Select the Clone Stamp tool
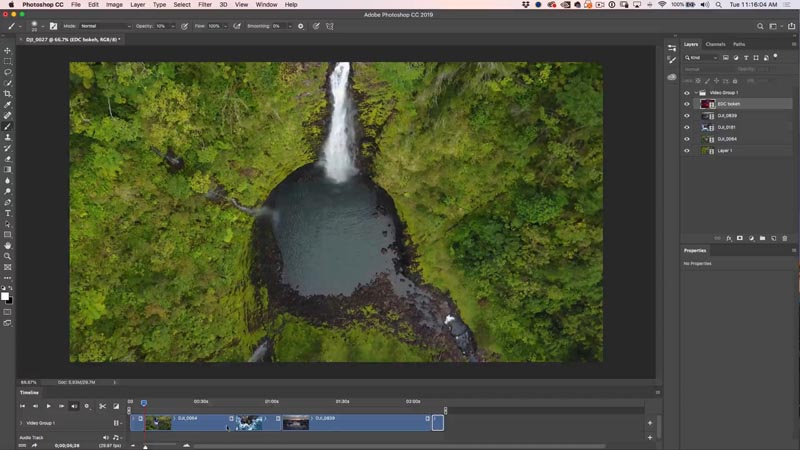 click(8, 137)
